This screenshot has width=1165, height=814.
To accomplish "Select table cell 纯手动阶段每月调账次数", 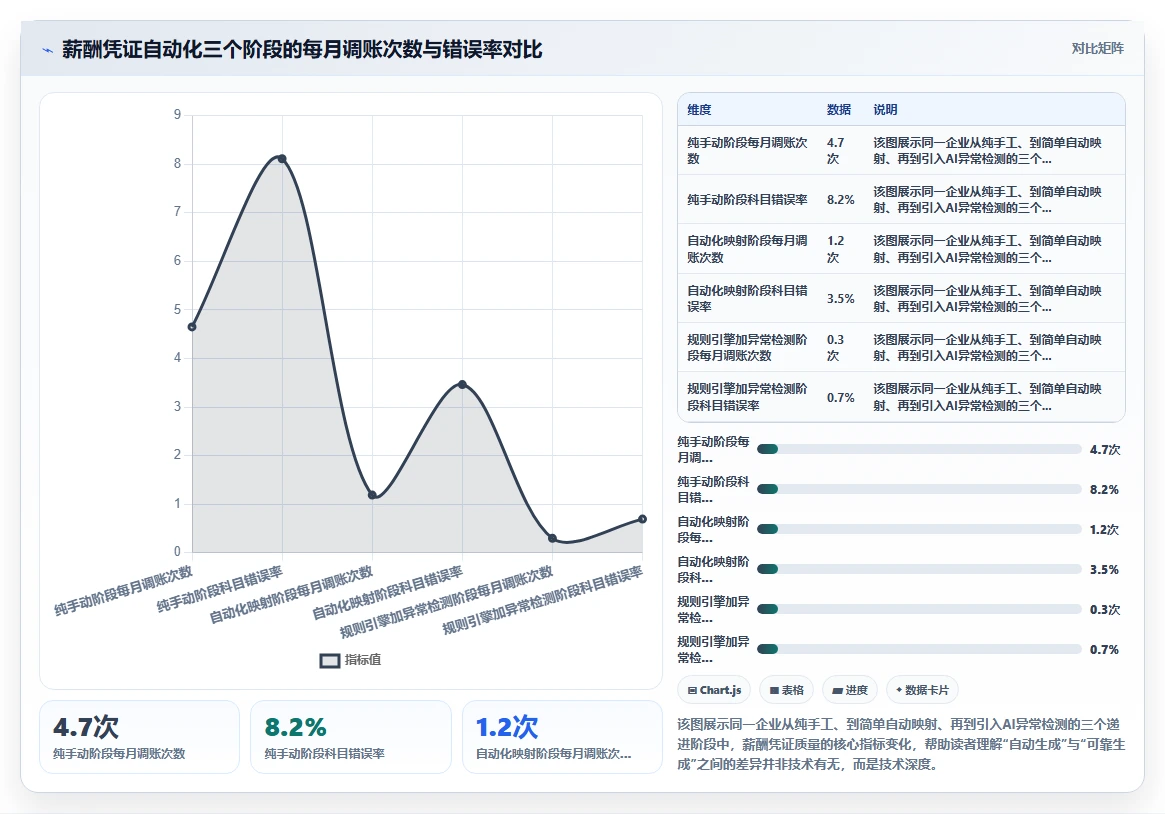I will (747, 151).
